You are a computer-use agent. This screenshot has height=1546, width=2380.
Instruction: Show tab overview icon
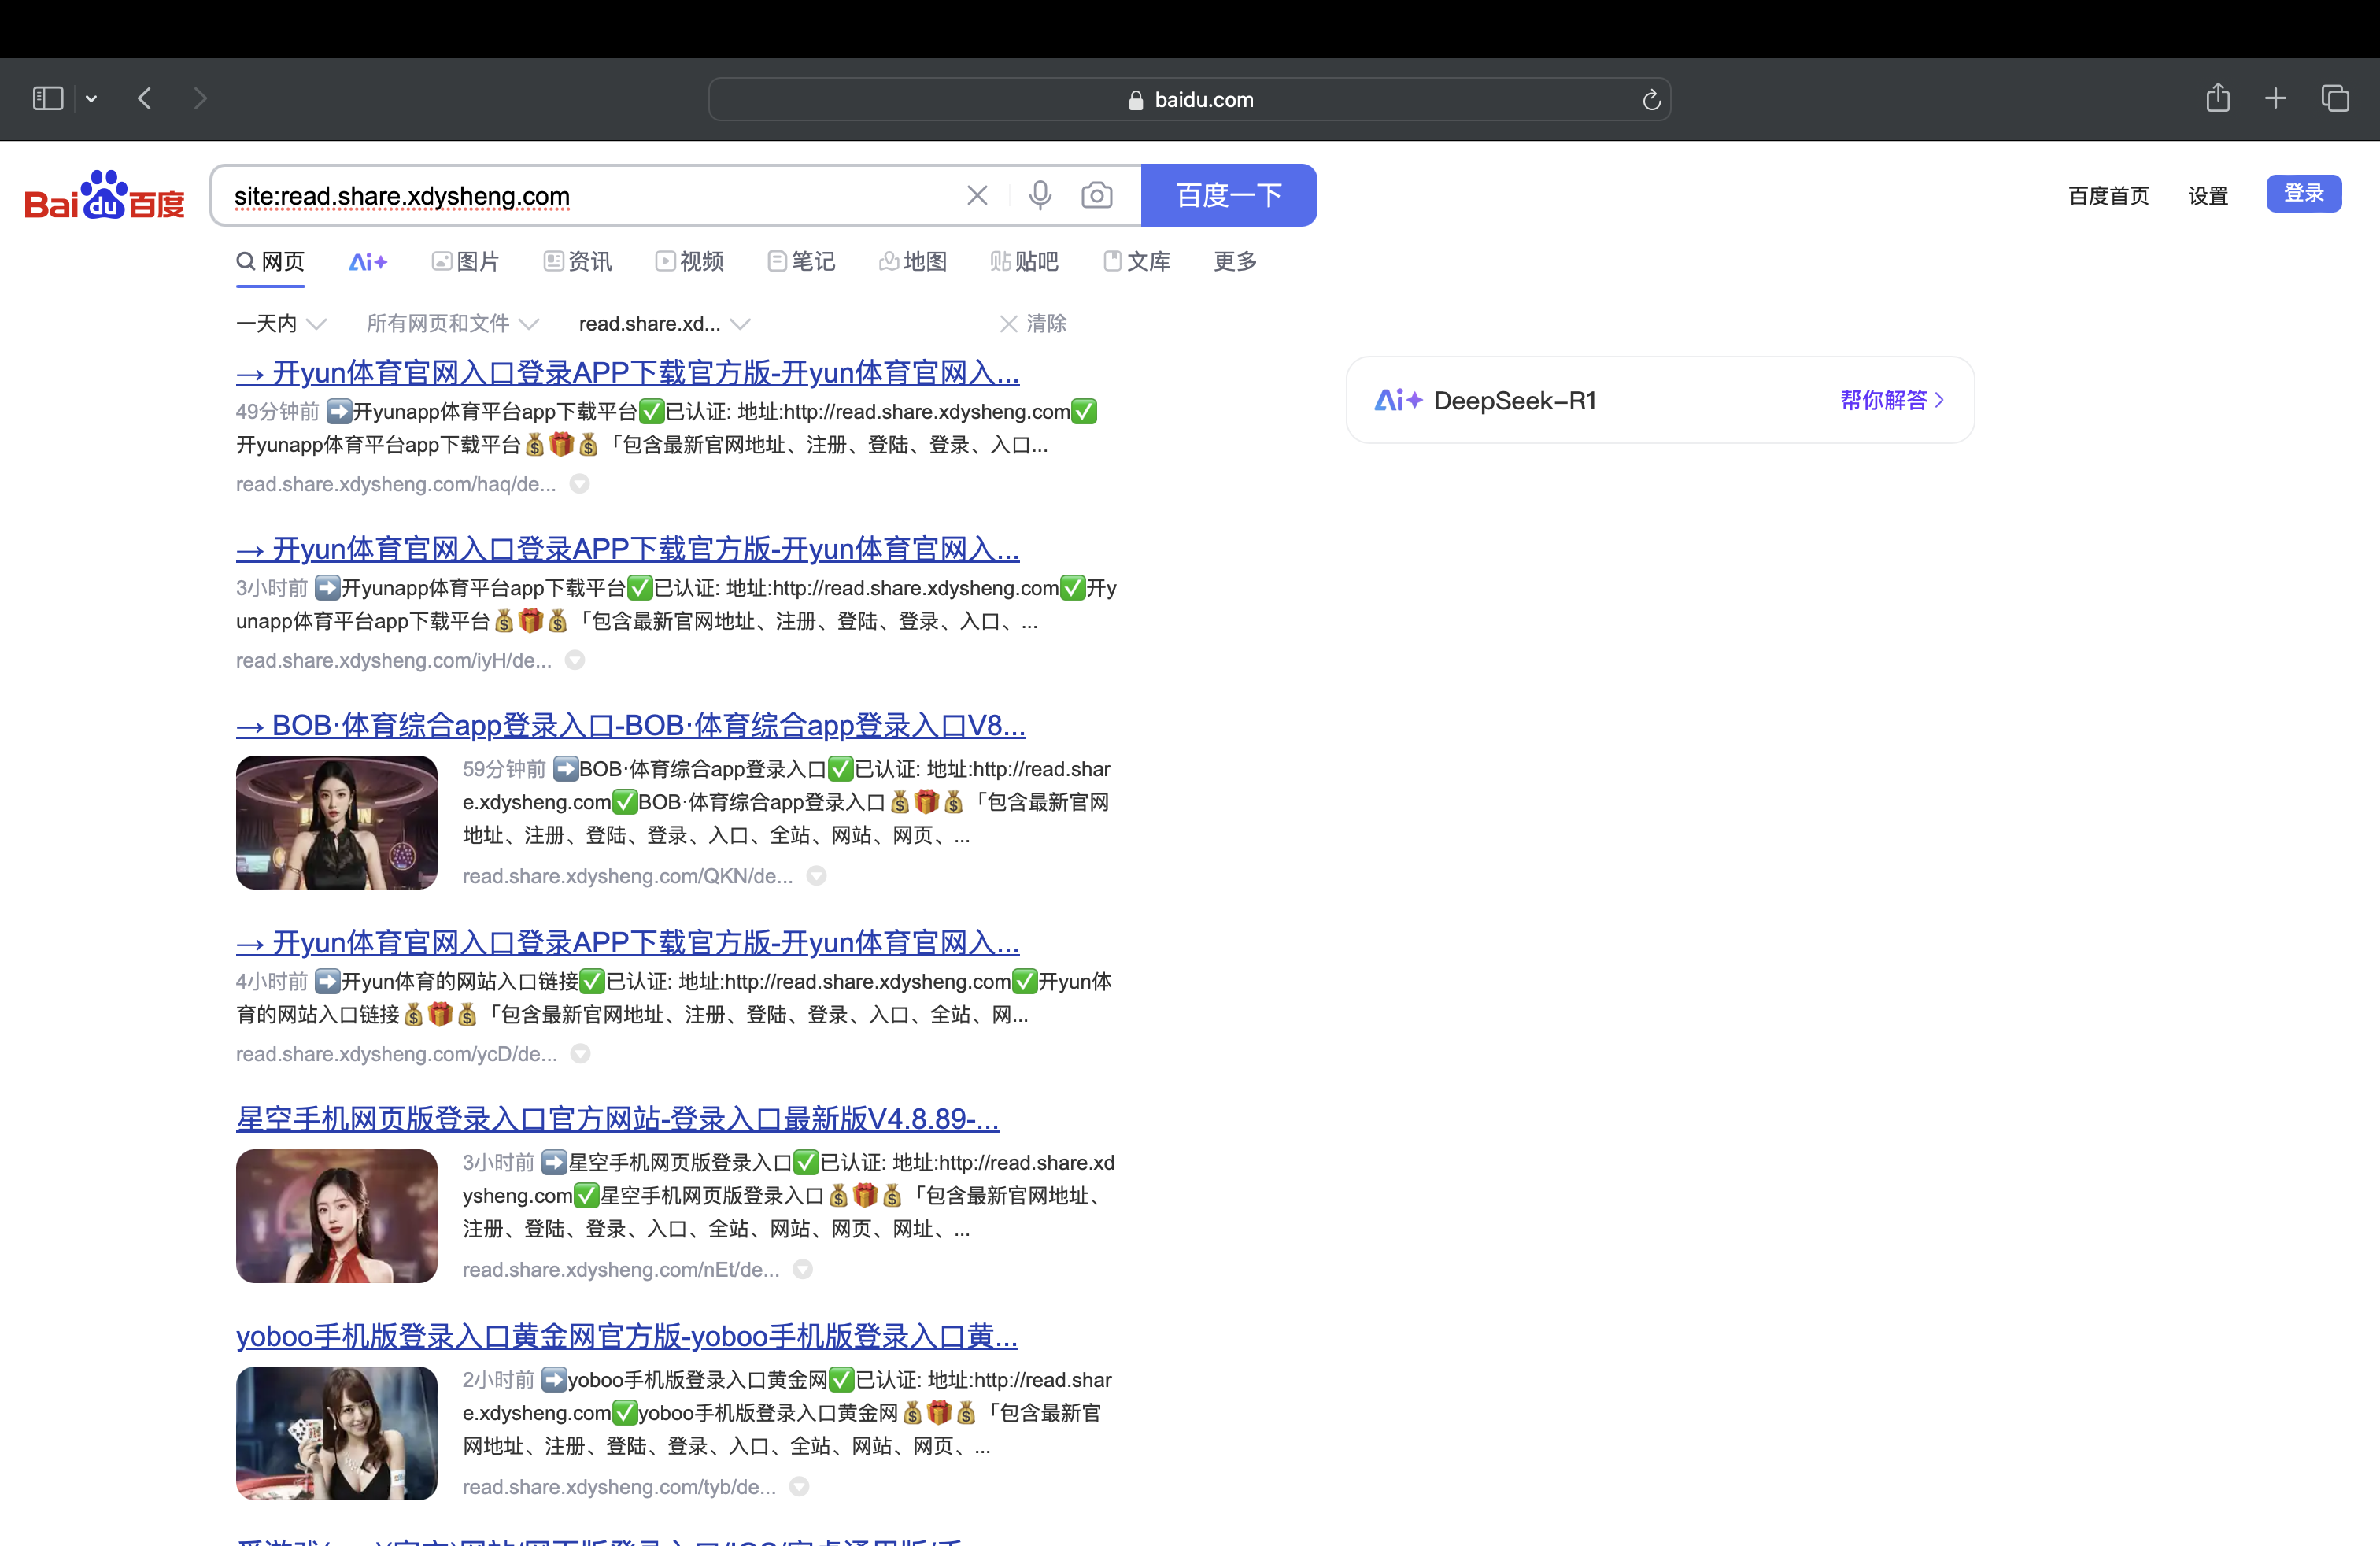pos(2335,98)
